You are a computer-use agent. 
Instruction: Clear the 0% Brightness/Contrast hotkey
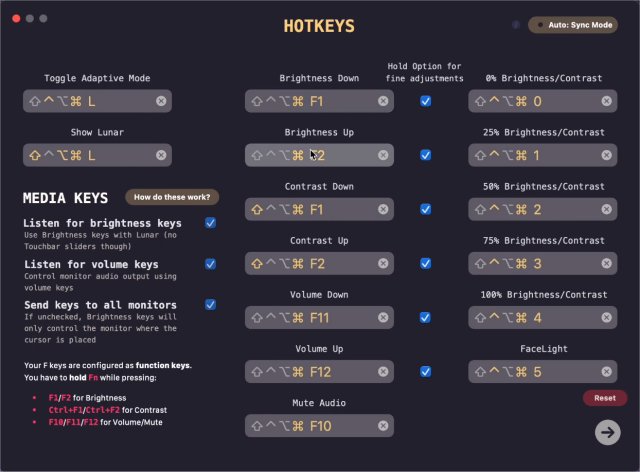click(608, 101)
